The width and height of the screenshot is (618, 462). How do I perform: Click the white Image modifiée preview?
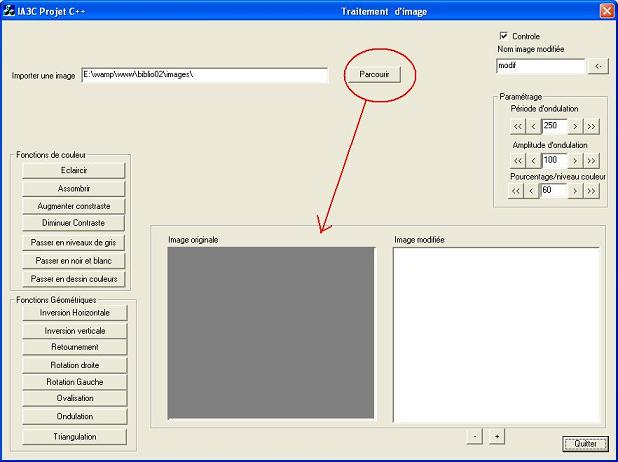[496, 335]
